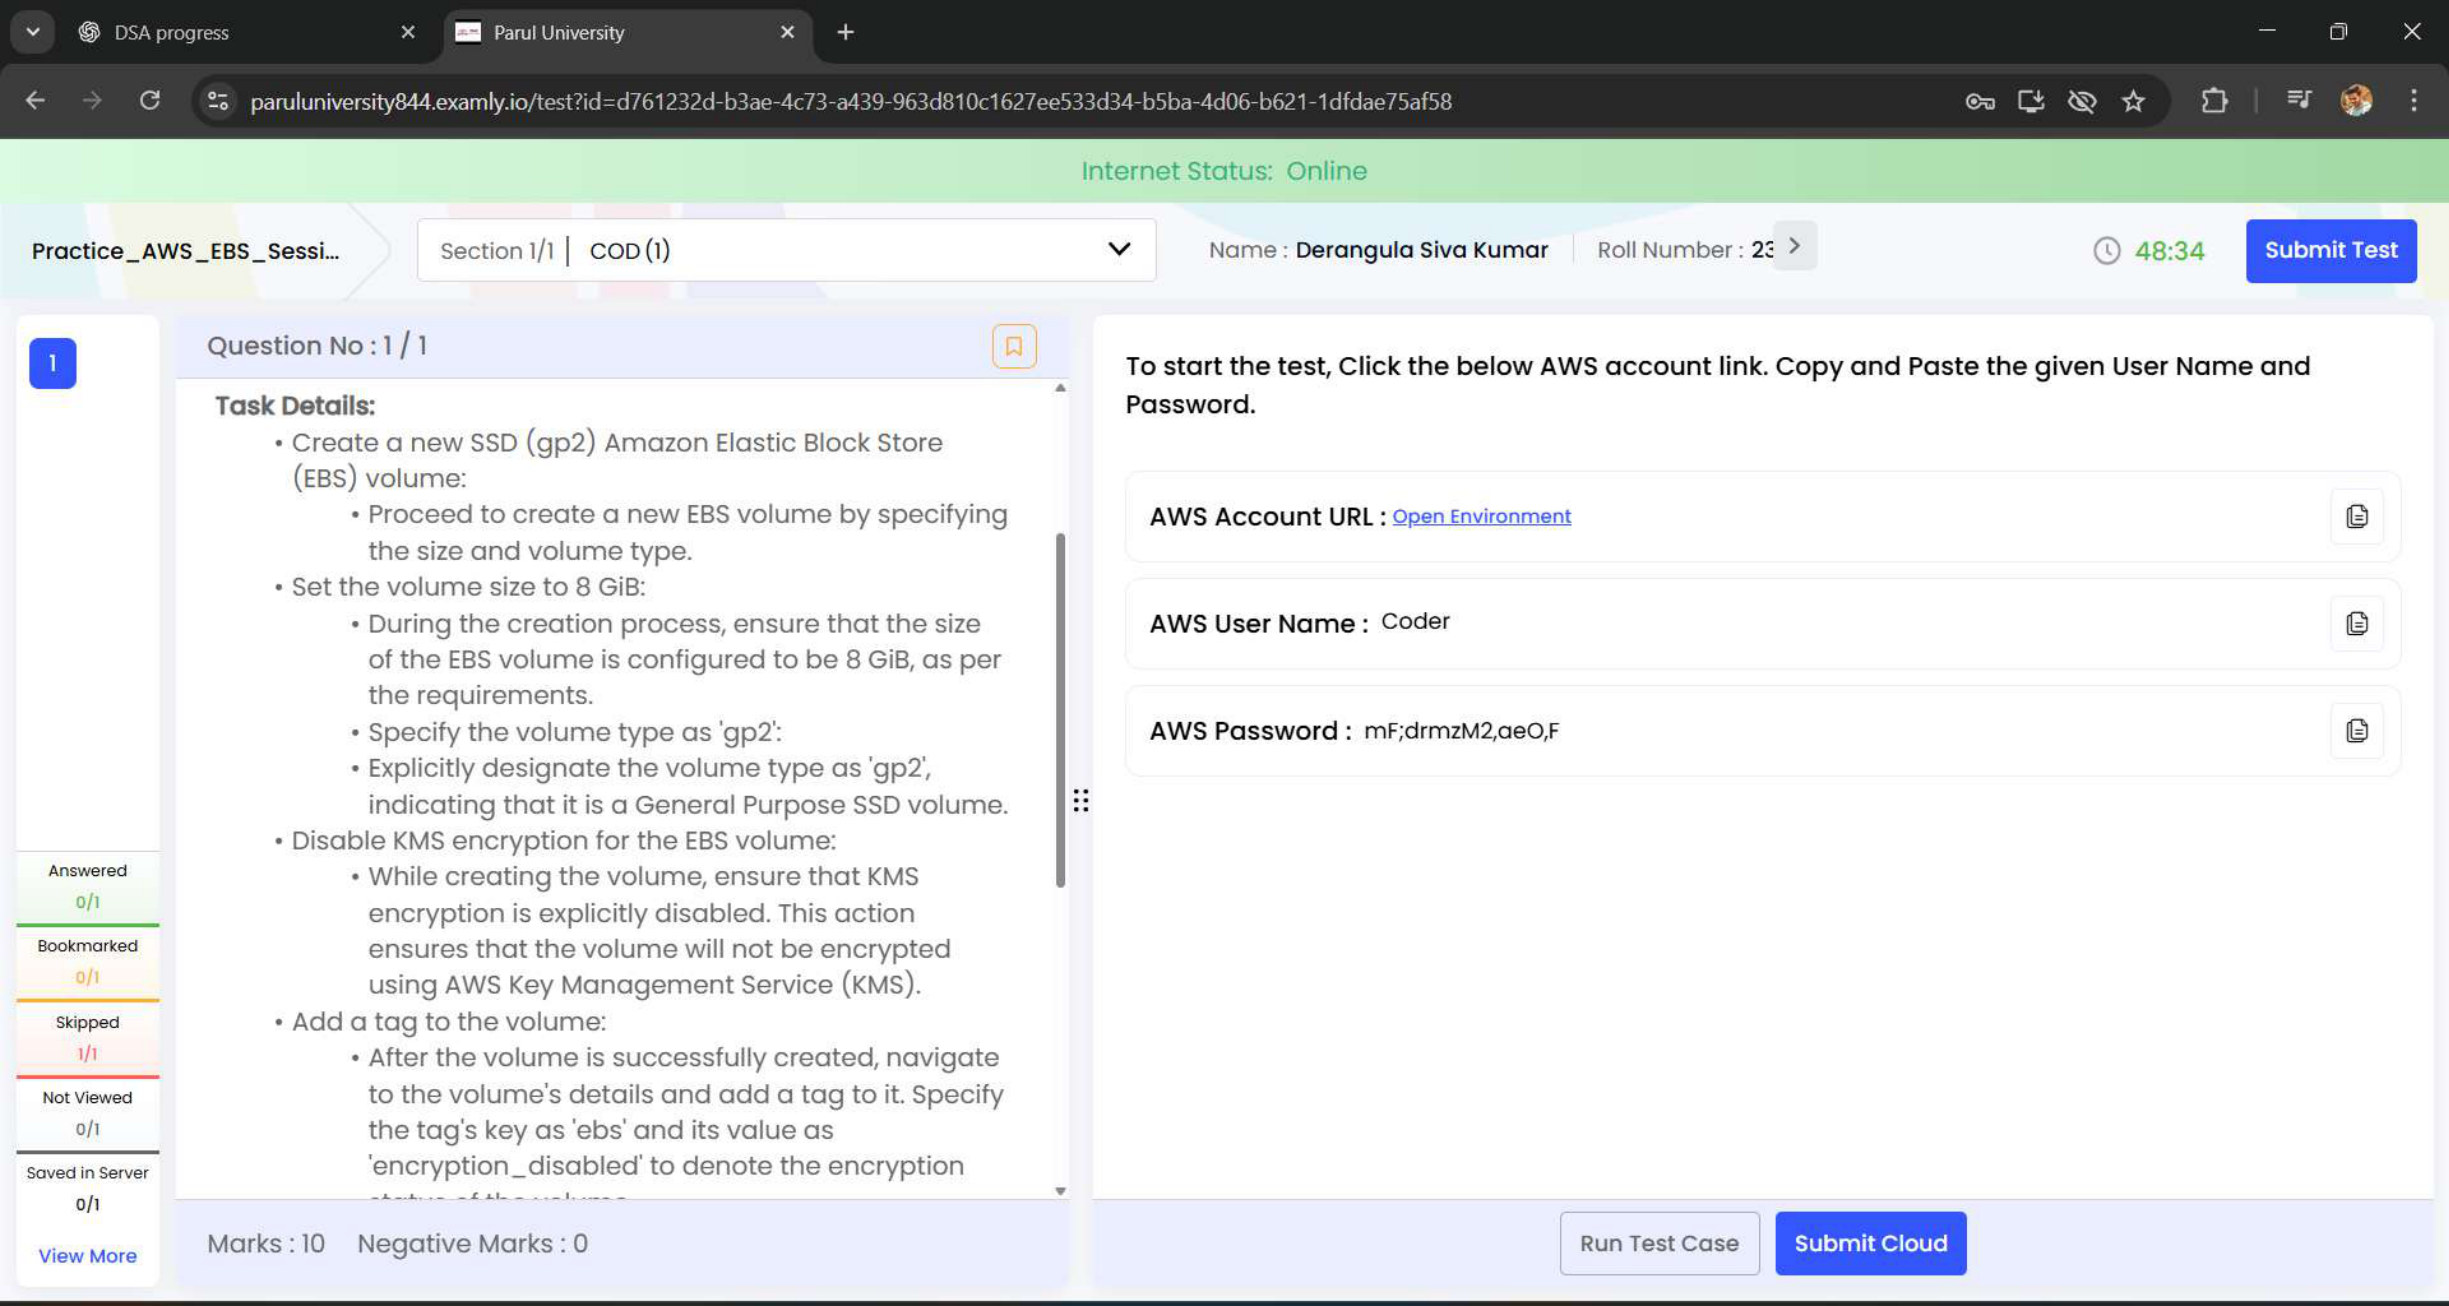
Task: Open the tab search dropdown arrow
Action: coord(32,32)
